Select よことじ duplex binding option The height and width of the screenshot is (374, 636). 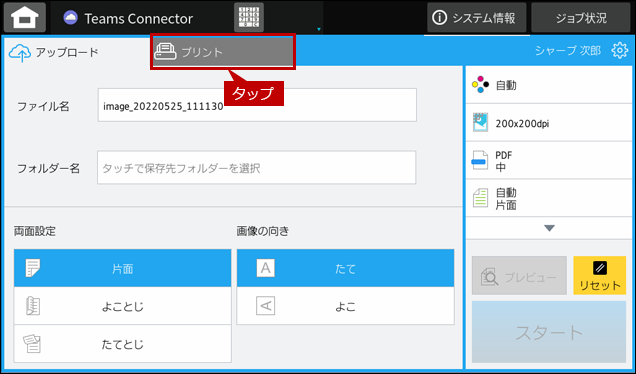[x=122, y=306]
